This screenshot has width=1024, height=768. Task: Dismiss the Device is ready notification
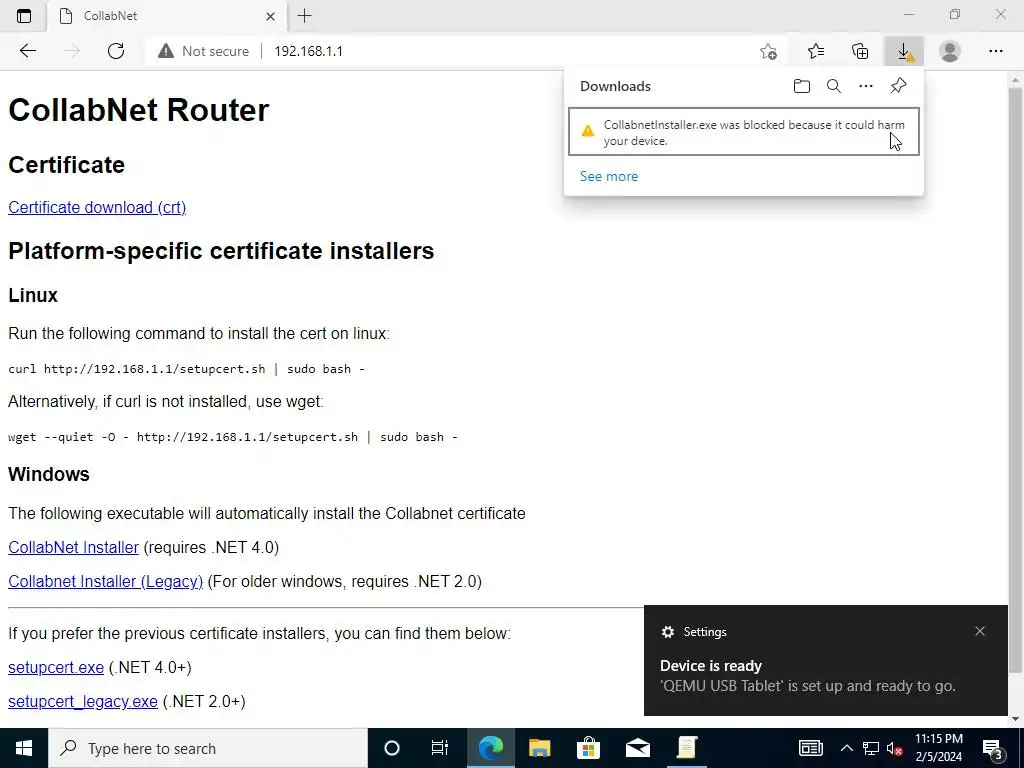[980, 631]
